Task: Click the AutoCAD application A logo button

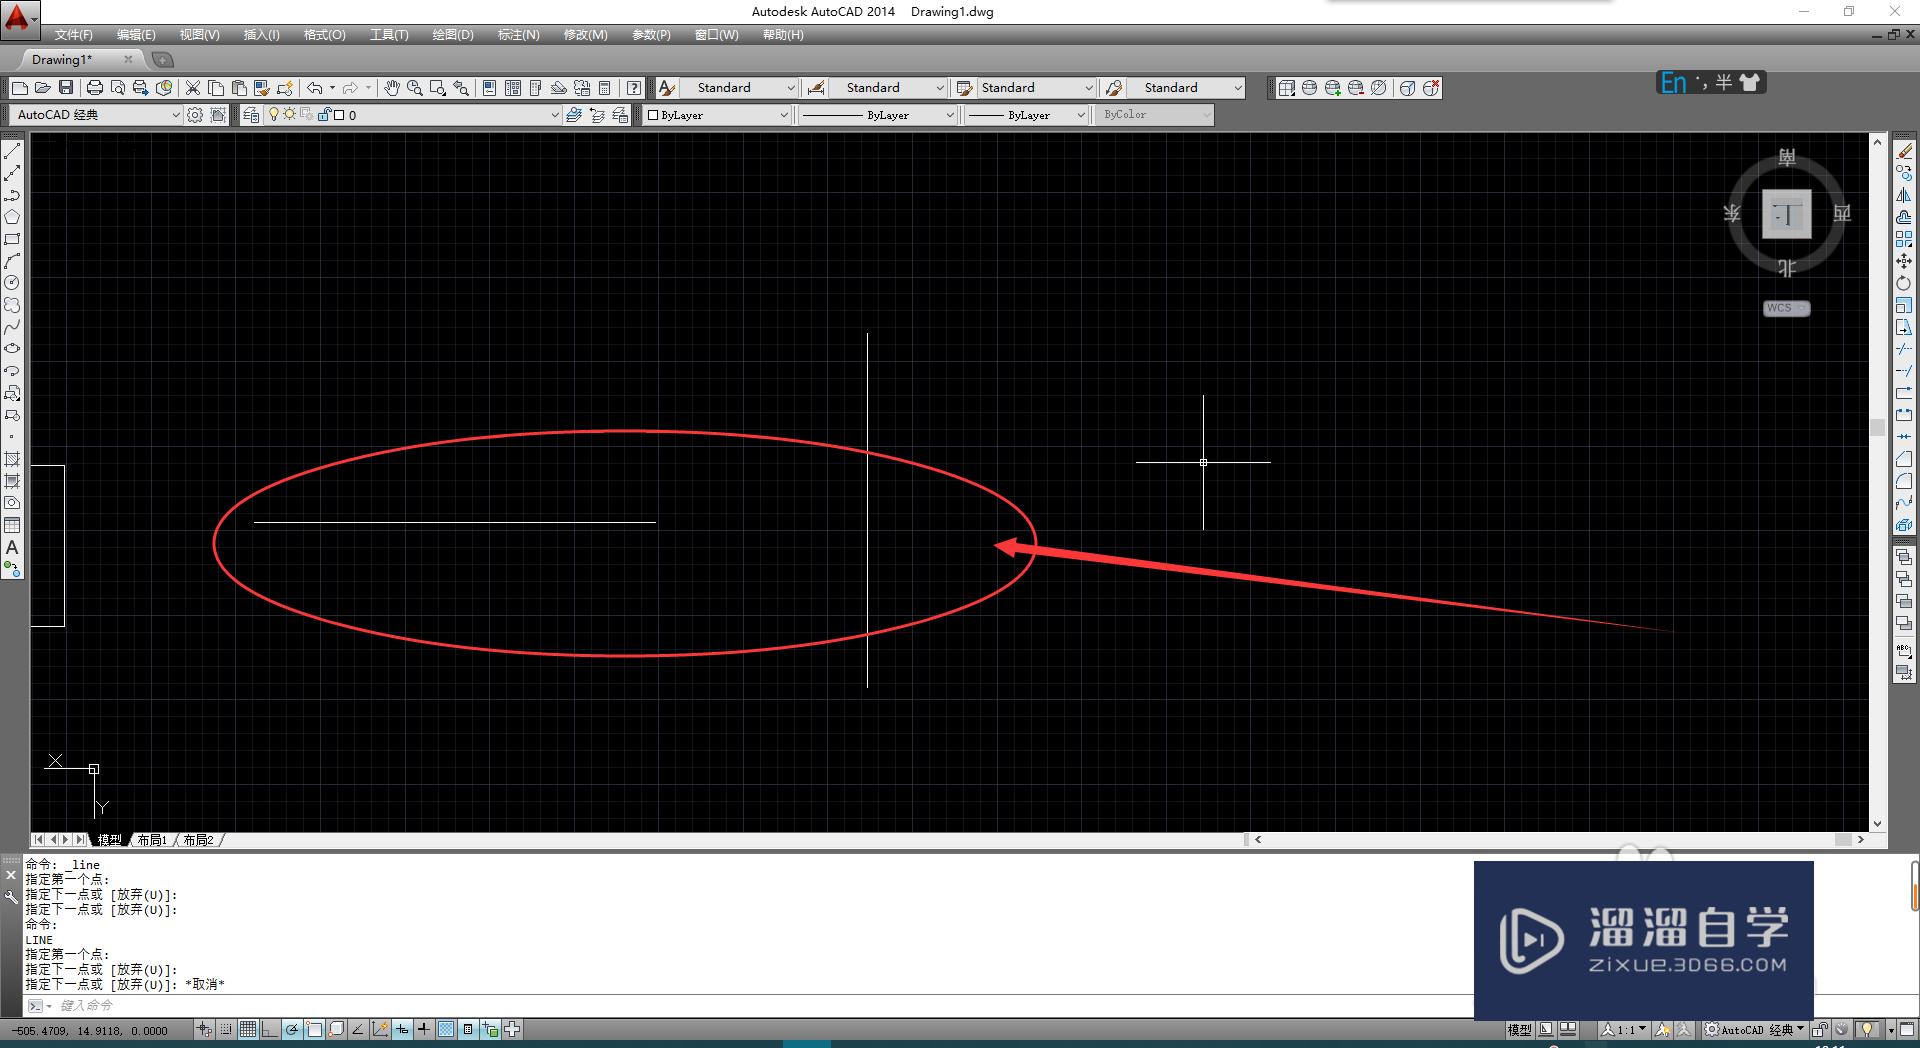Action: pos(19,19)
